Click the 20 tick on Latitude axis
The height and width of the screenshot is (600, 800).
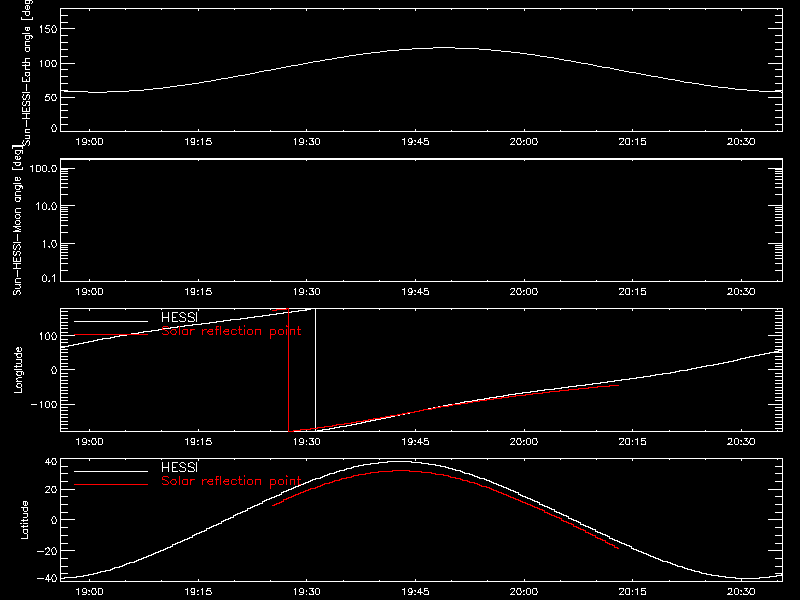click(x=51, y=490)
